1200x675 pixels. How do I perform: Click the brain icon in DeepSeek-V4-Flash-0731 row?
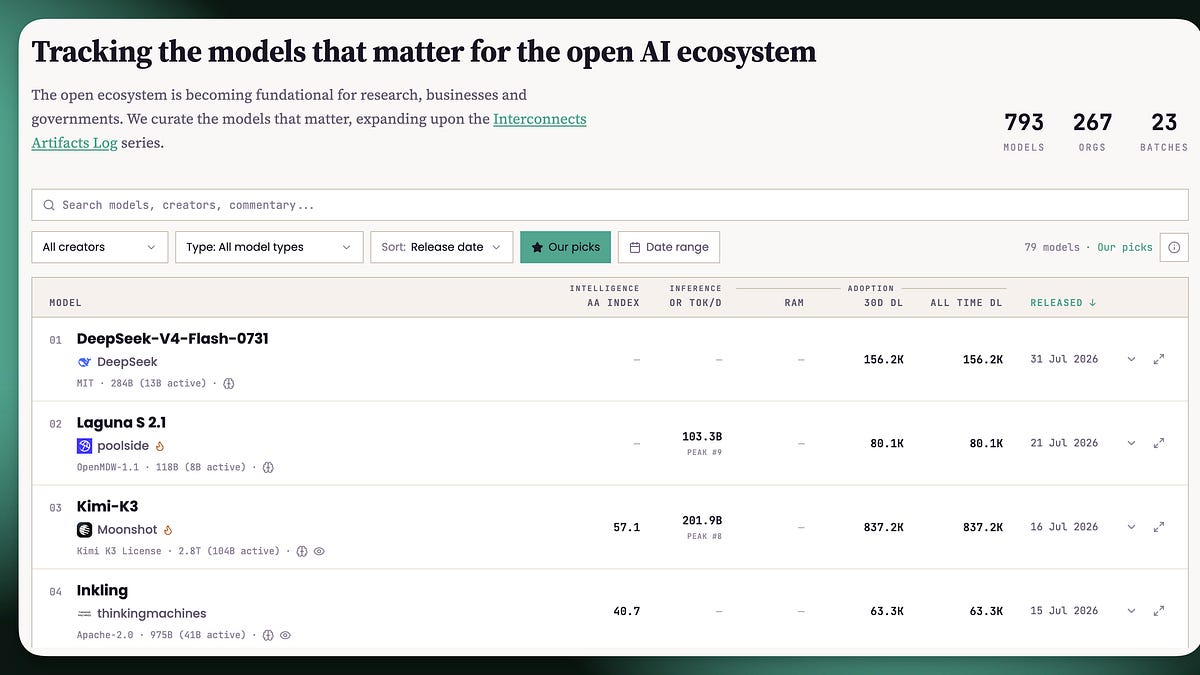[x=228, y=383]
